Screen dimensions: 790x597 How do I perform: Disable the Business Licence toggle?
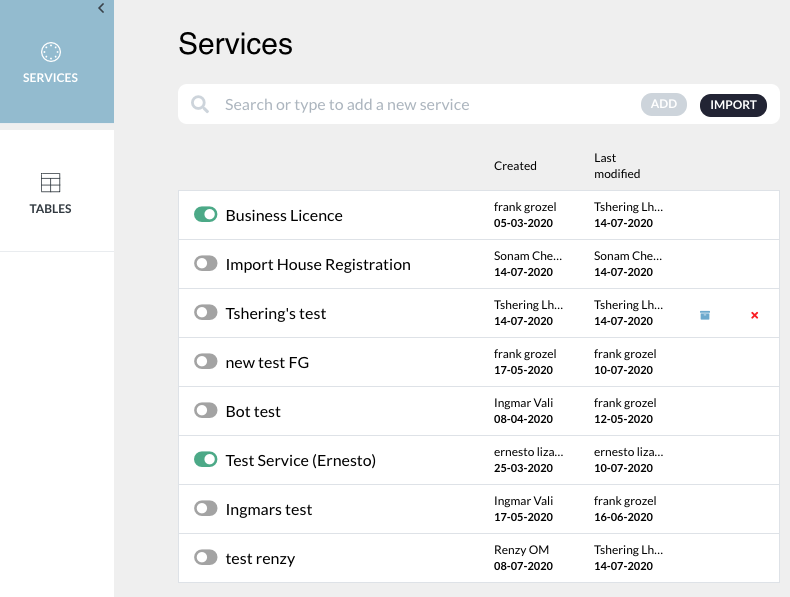coord(206,215)
